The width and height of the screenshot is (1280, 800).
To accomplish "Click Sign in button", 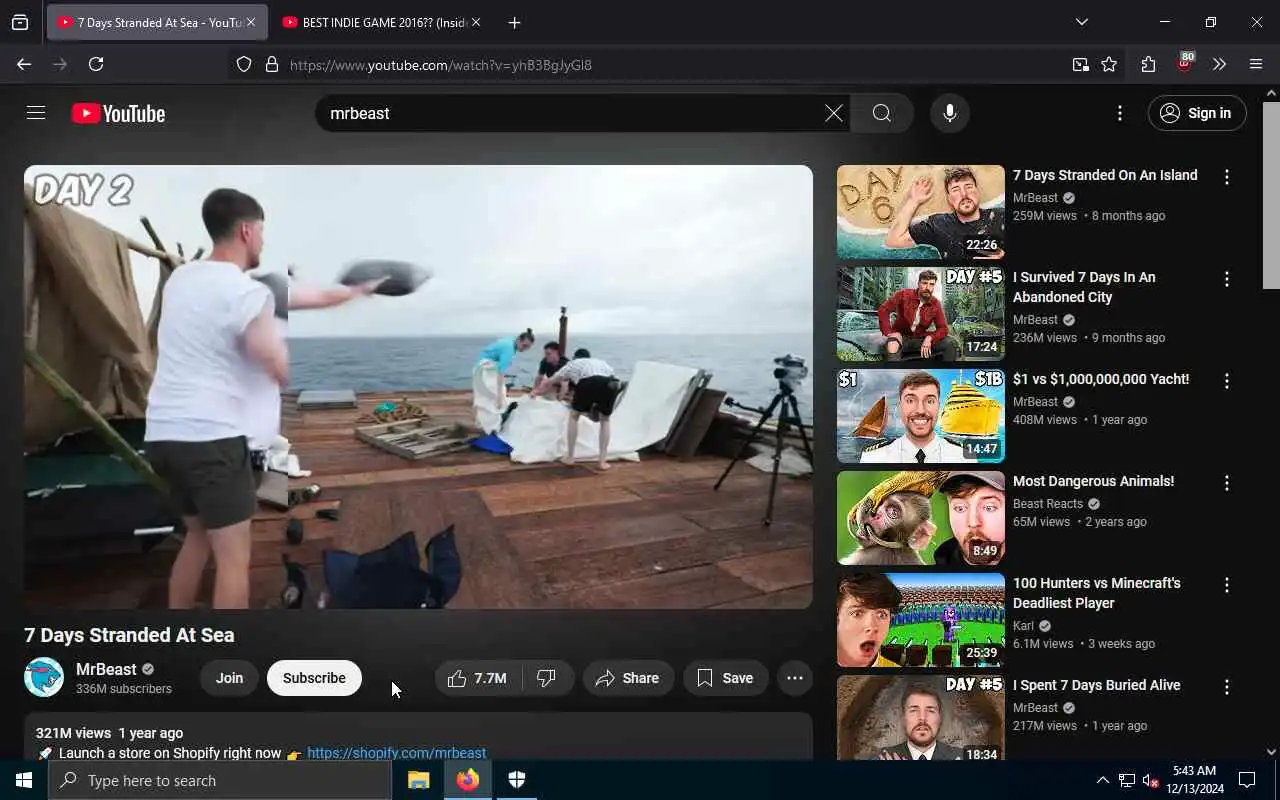I will 1197,113.
